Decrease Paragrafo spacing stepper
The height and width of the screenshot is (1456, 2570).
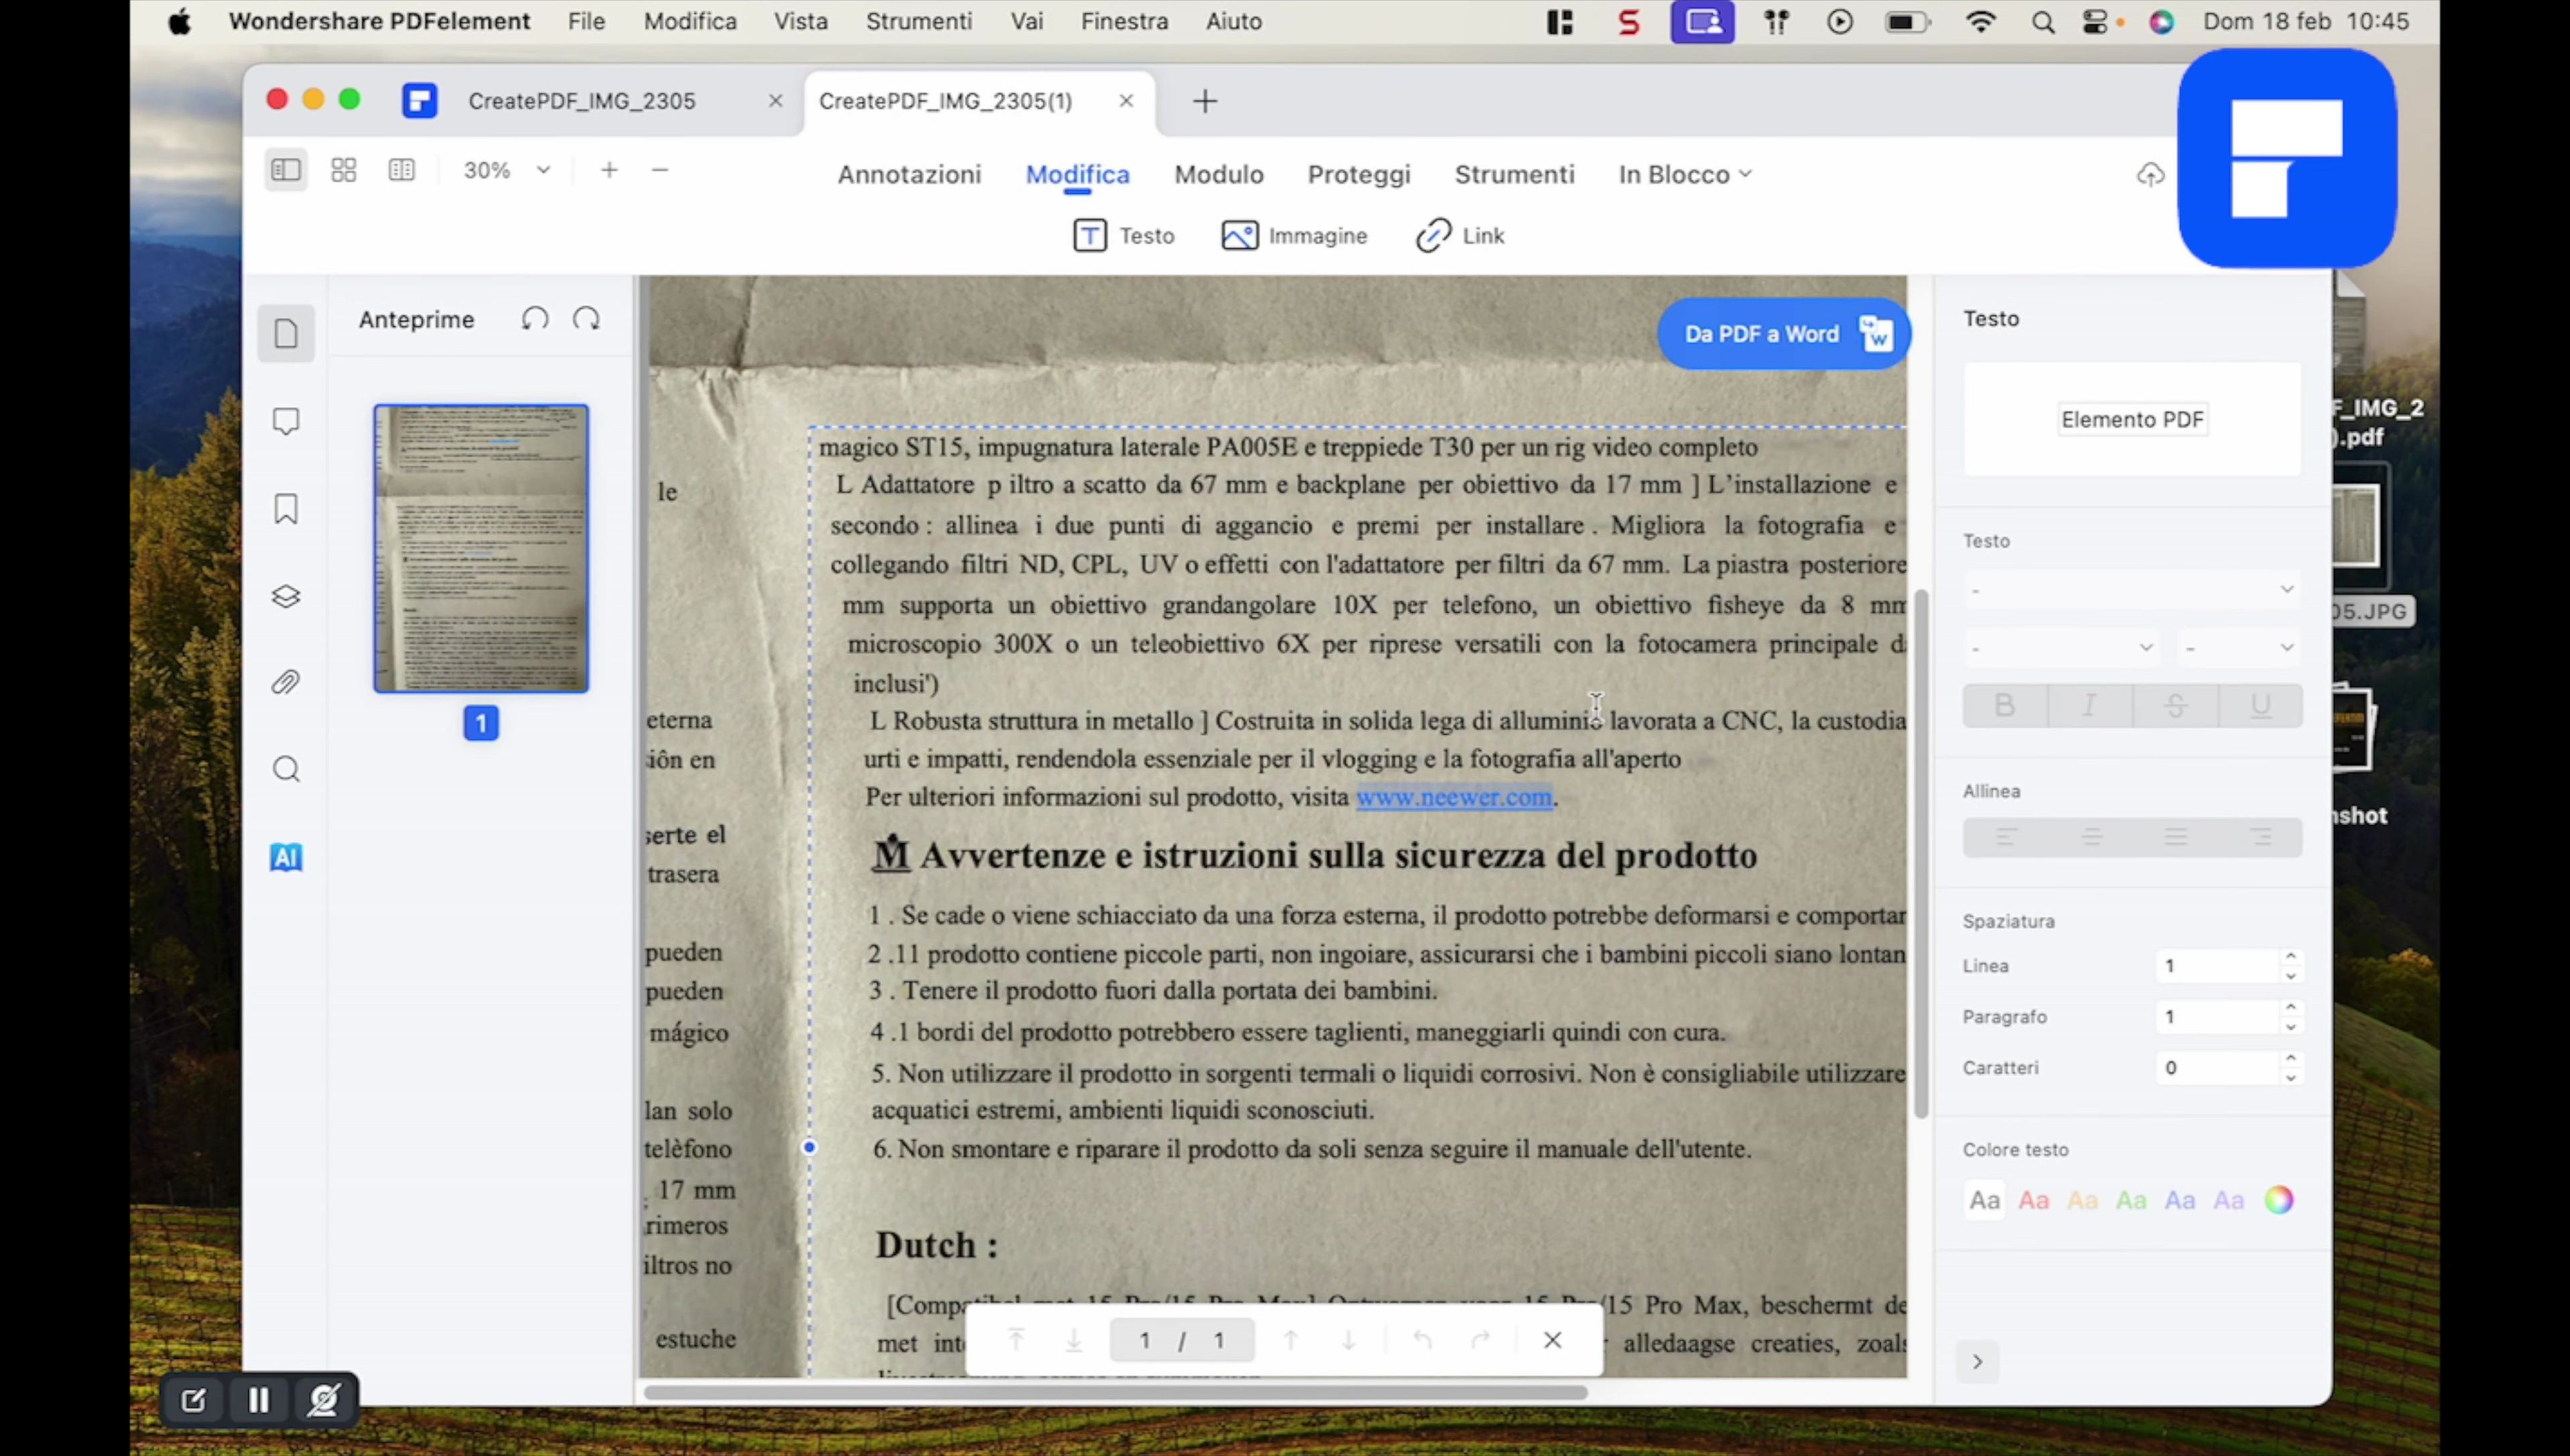click(2290, 1027)
